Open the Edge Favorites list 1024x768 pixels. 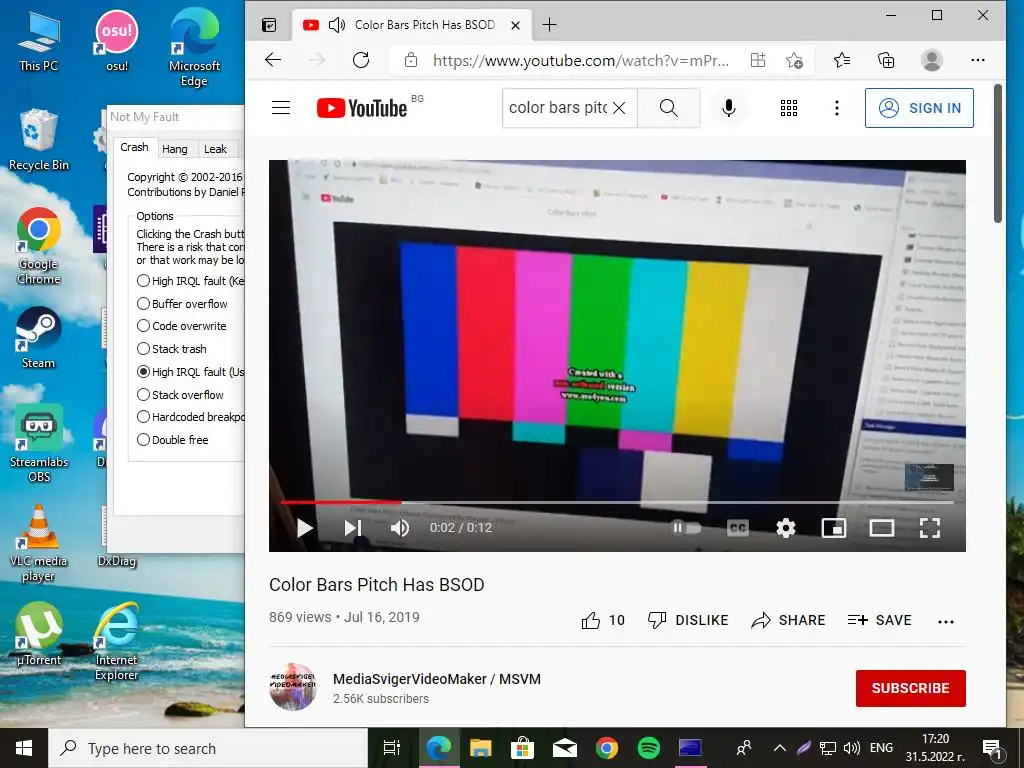pyautogui.click(x=842, y=60)
